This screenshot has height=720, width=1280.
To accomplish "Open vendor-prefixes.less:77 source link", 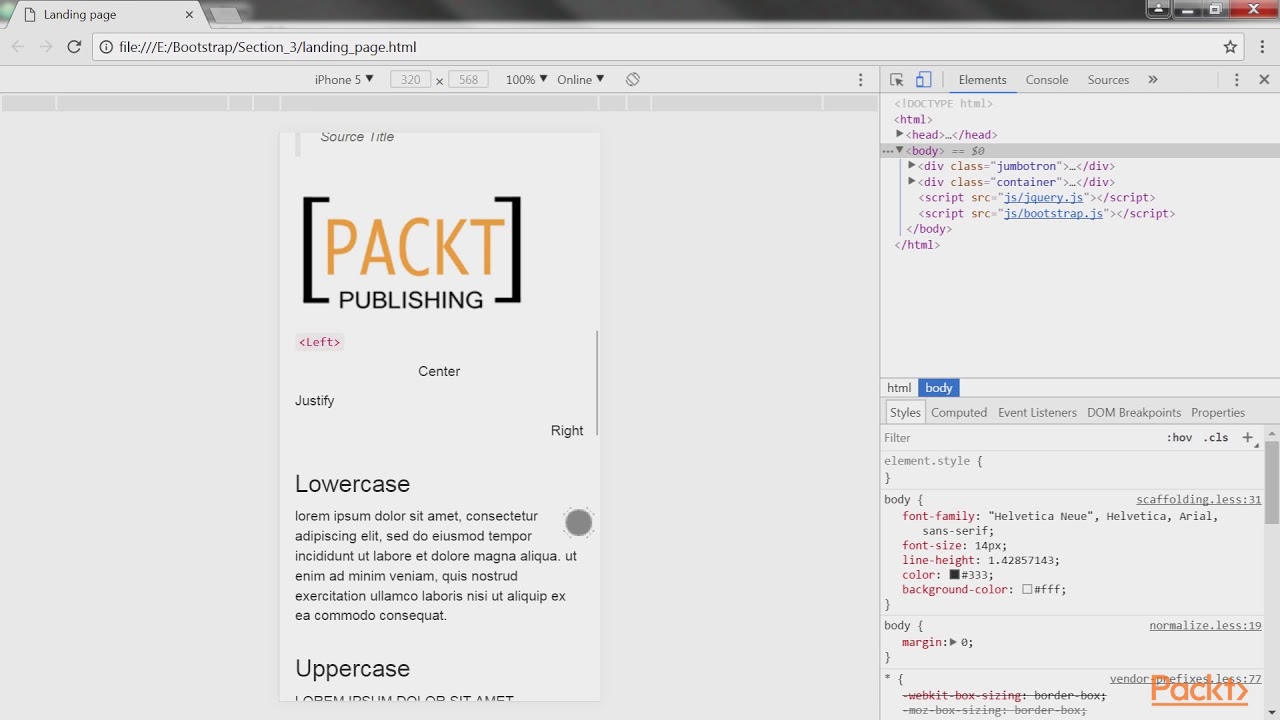I will pyautogui.click(x=1185, y=679).
